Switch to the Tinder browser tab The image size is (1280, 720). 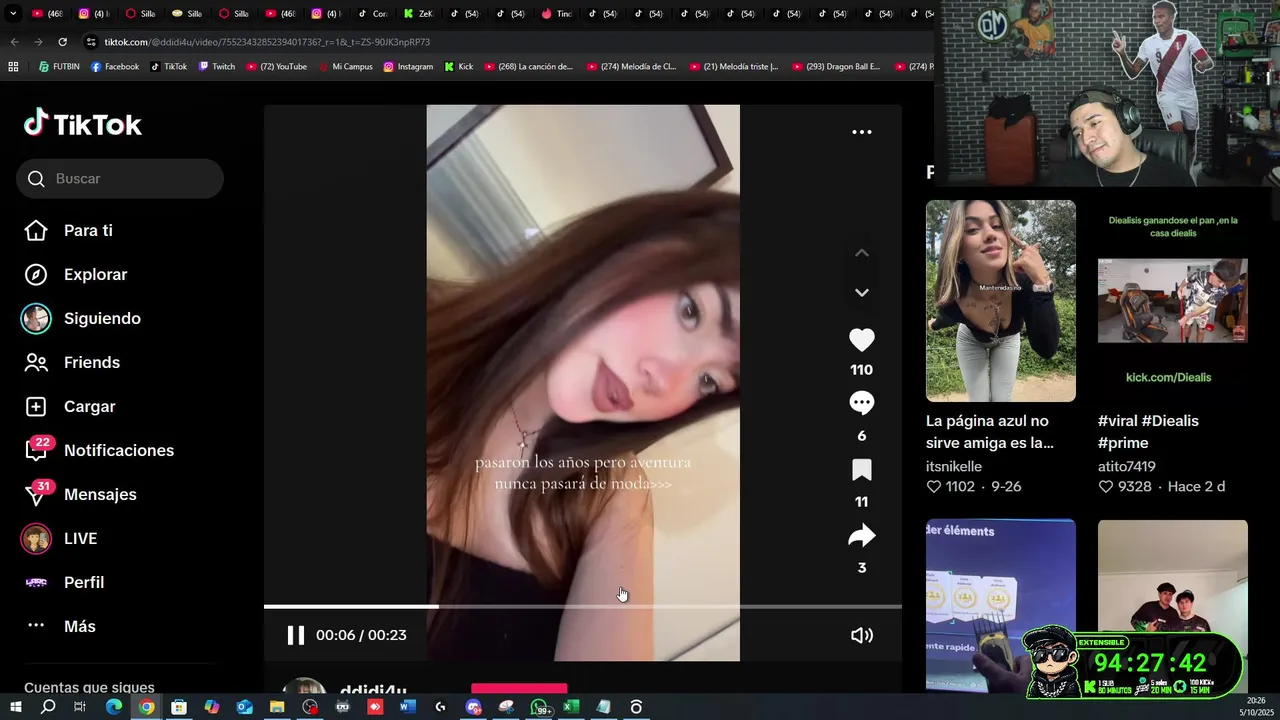tap(556, 14)
